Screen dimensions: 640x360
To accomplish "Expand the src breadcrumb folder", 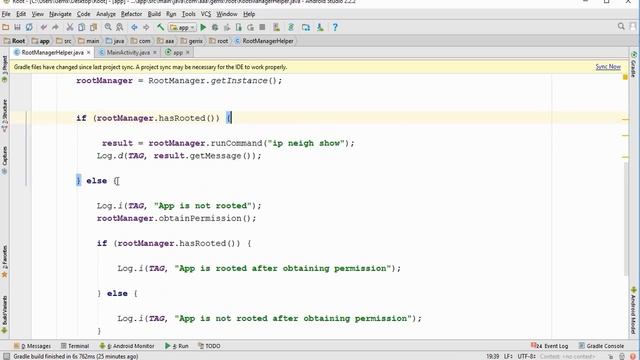I will 64,41.
